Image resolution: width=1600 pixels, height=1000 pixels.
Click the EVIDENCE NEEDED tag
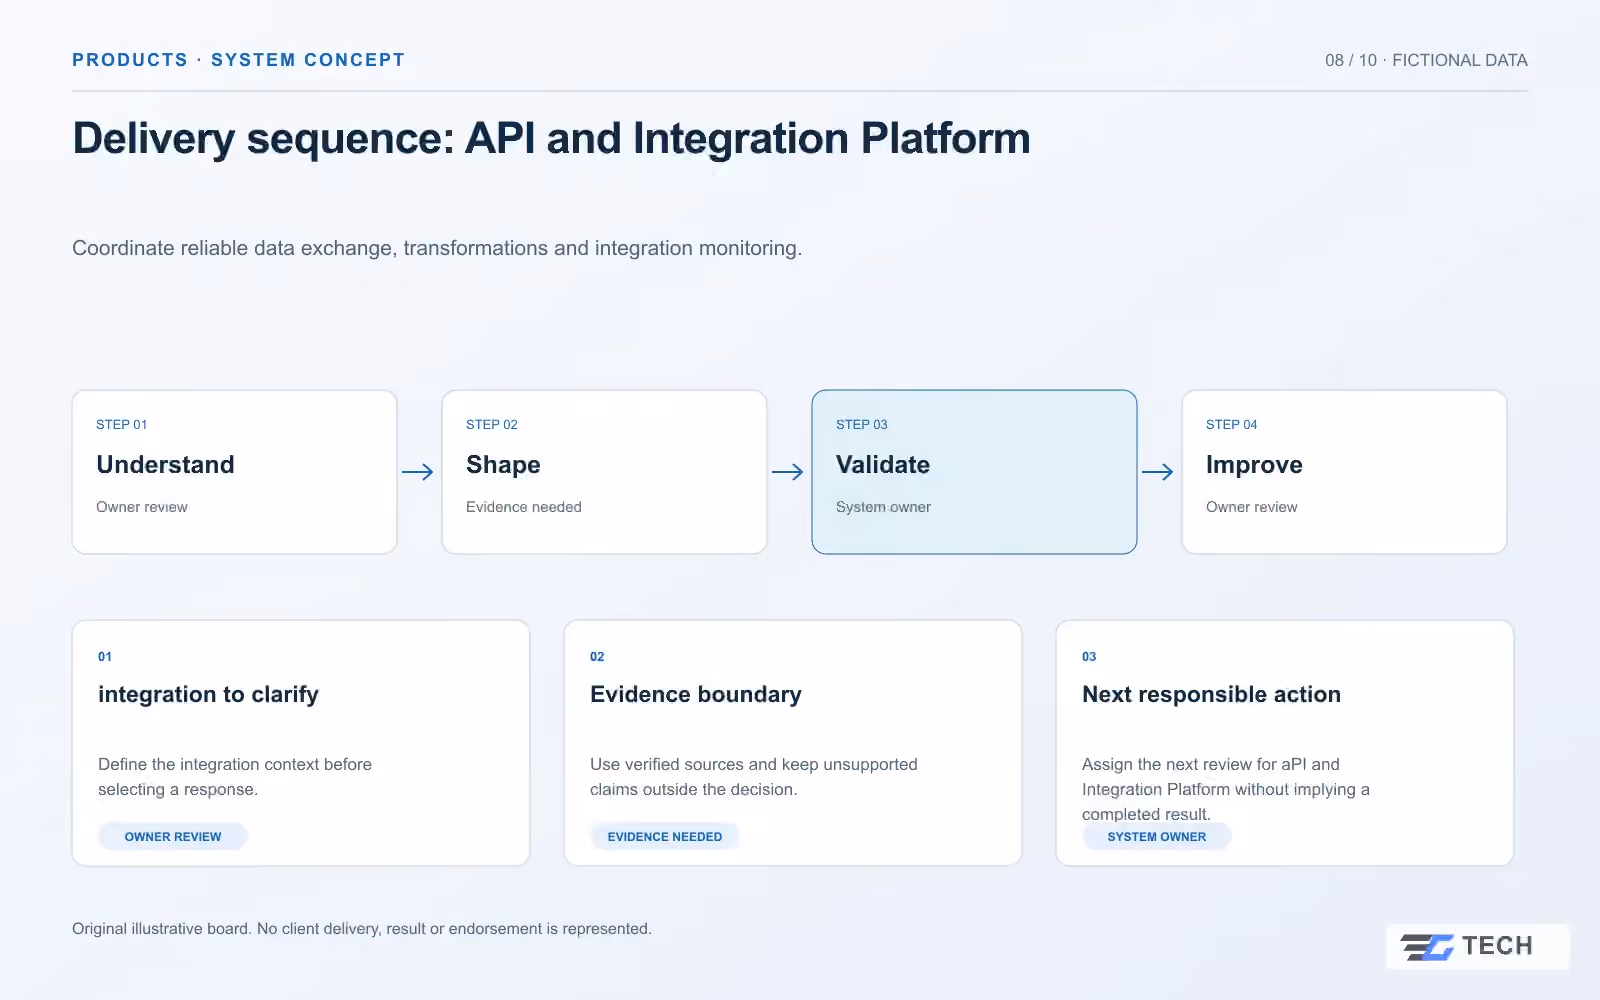[665, 837]
